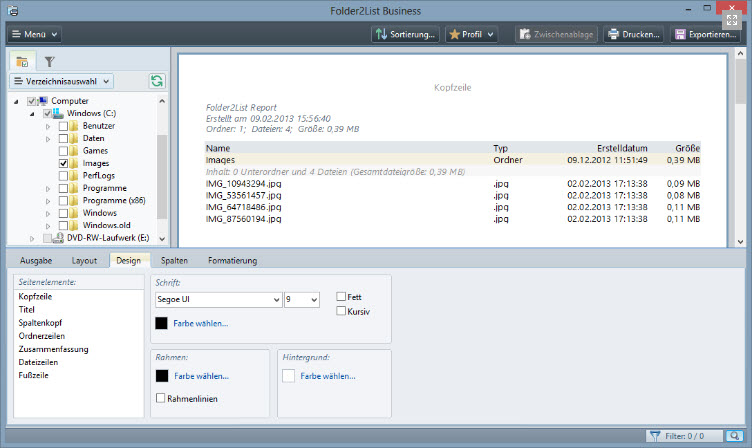Viewport: 752px width, 448px height.
Task: Enable the Kursiv checkbox
Action: 342,311
